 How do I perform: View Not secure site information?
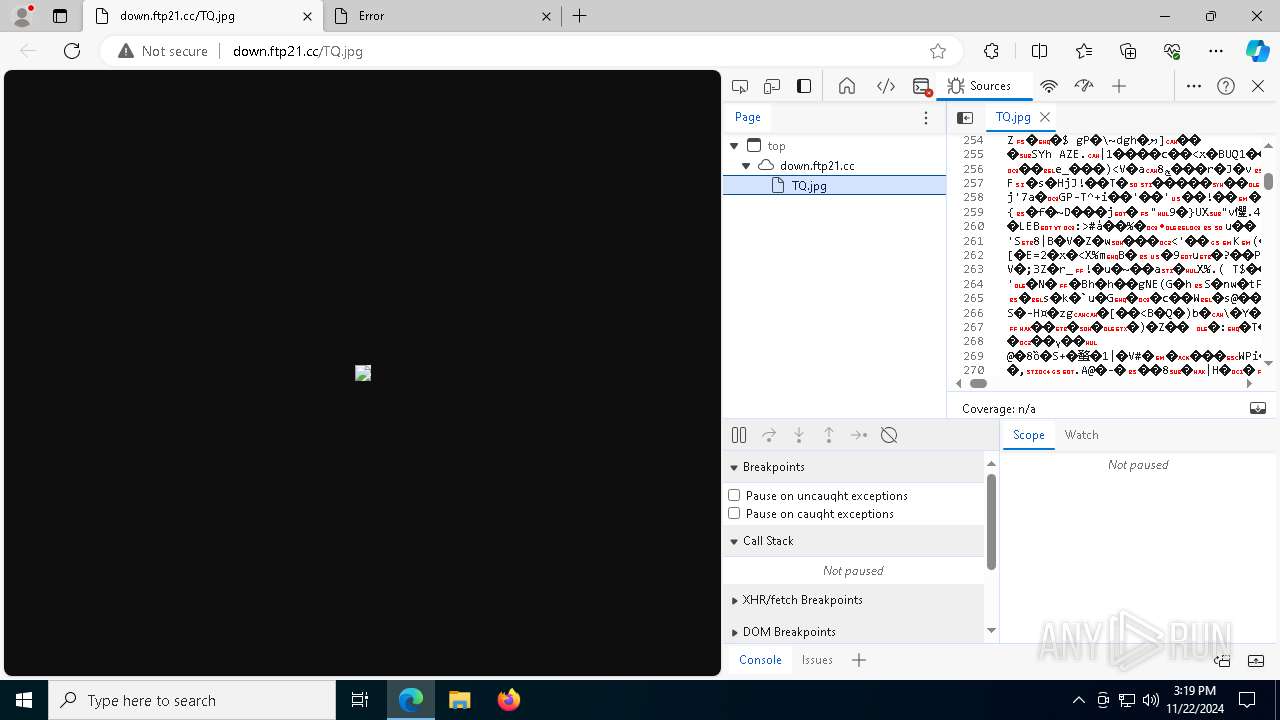163,51
